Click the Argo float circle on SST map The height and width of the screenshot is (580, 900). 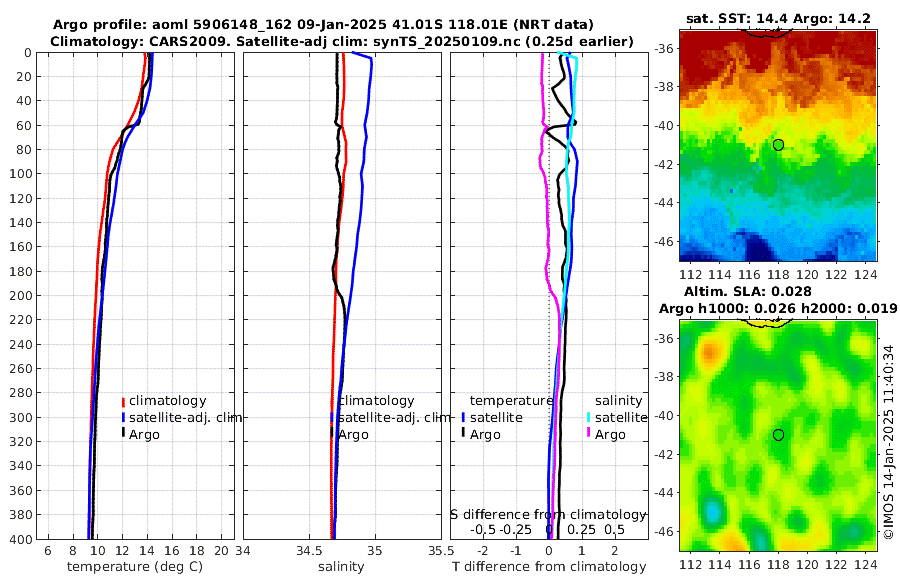click(778, 145)
